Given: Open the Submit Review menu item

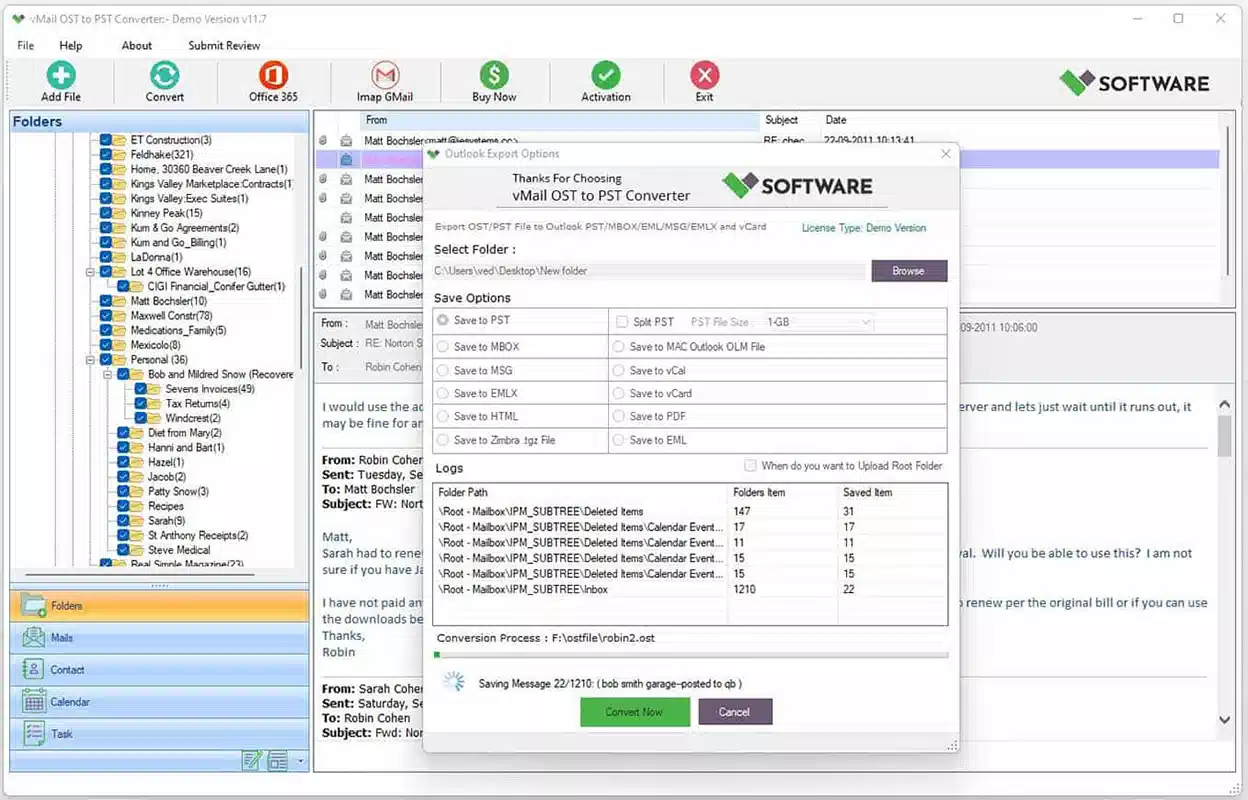Looking at the screenshot, I should [224, 45].
